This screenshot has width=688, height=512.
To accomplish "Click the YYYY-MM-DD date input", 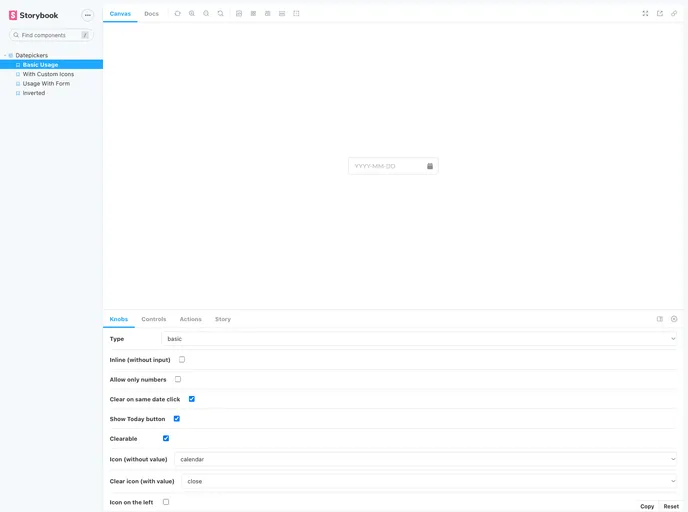I will click(x=393, y=166).
